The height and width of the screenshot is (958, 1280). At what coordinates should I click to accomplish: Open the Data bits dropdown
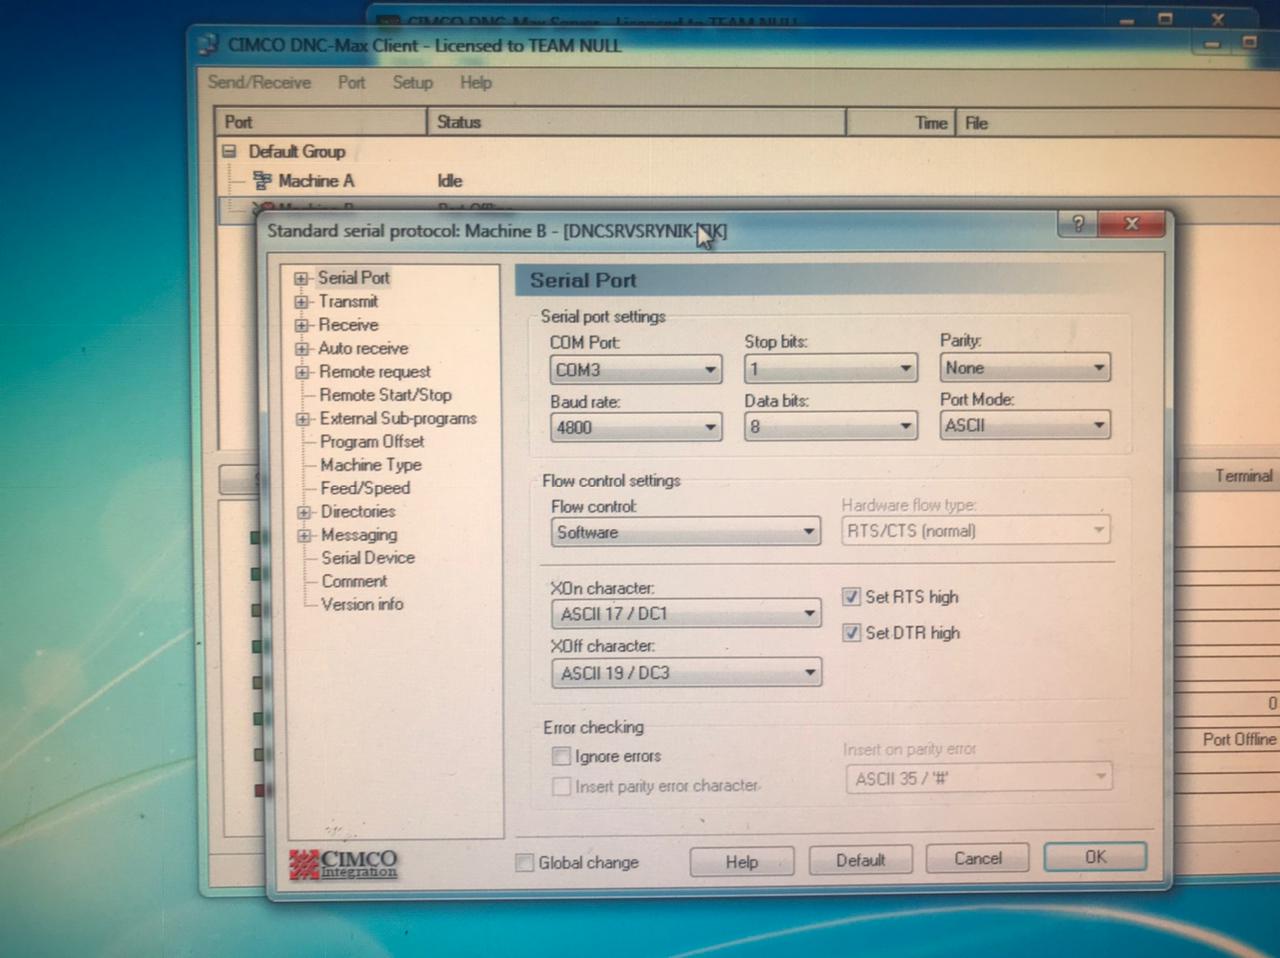click(x=830, y=427)
